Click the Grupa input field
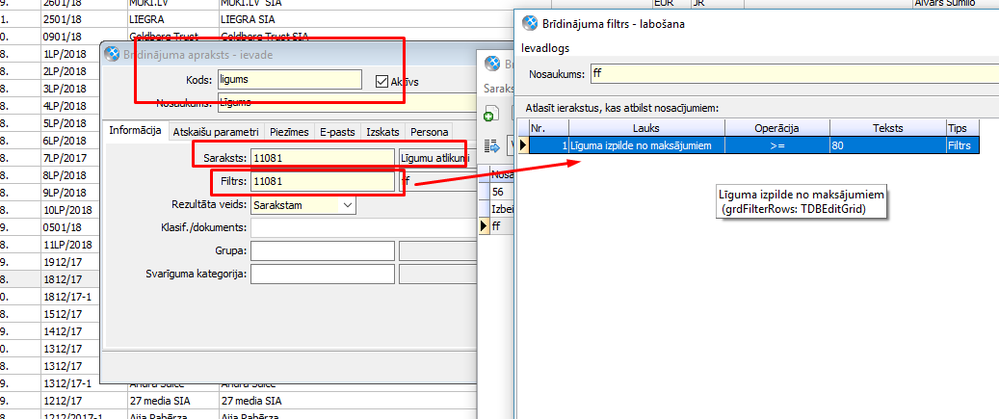The height and width of the screenshot is (419, 999). pos(322,251)
